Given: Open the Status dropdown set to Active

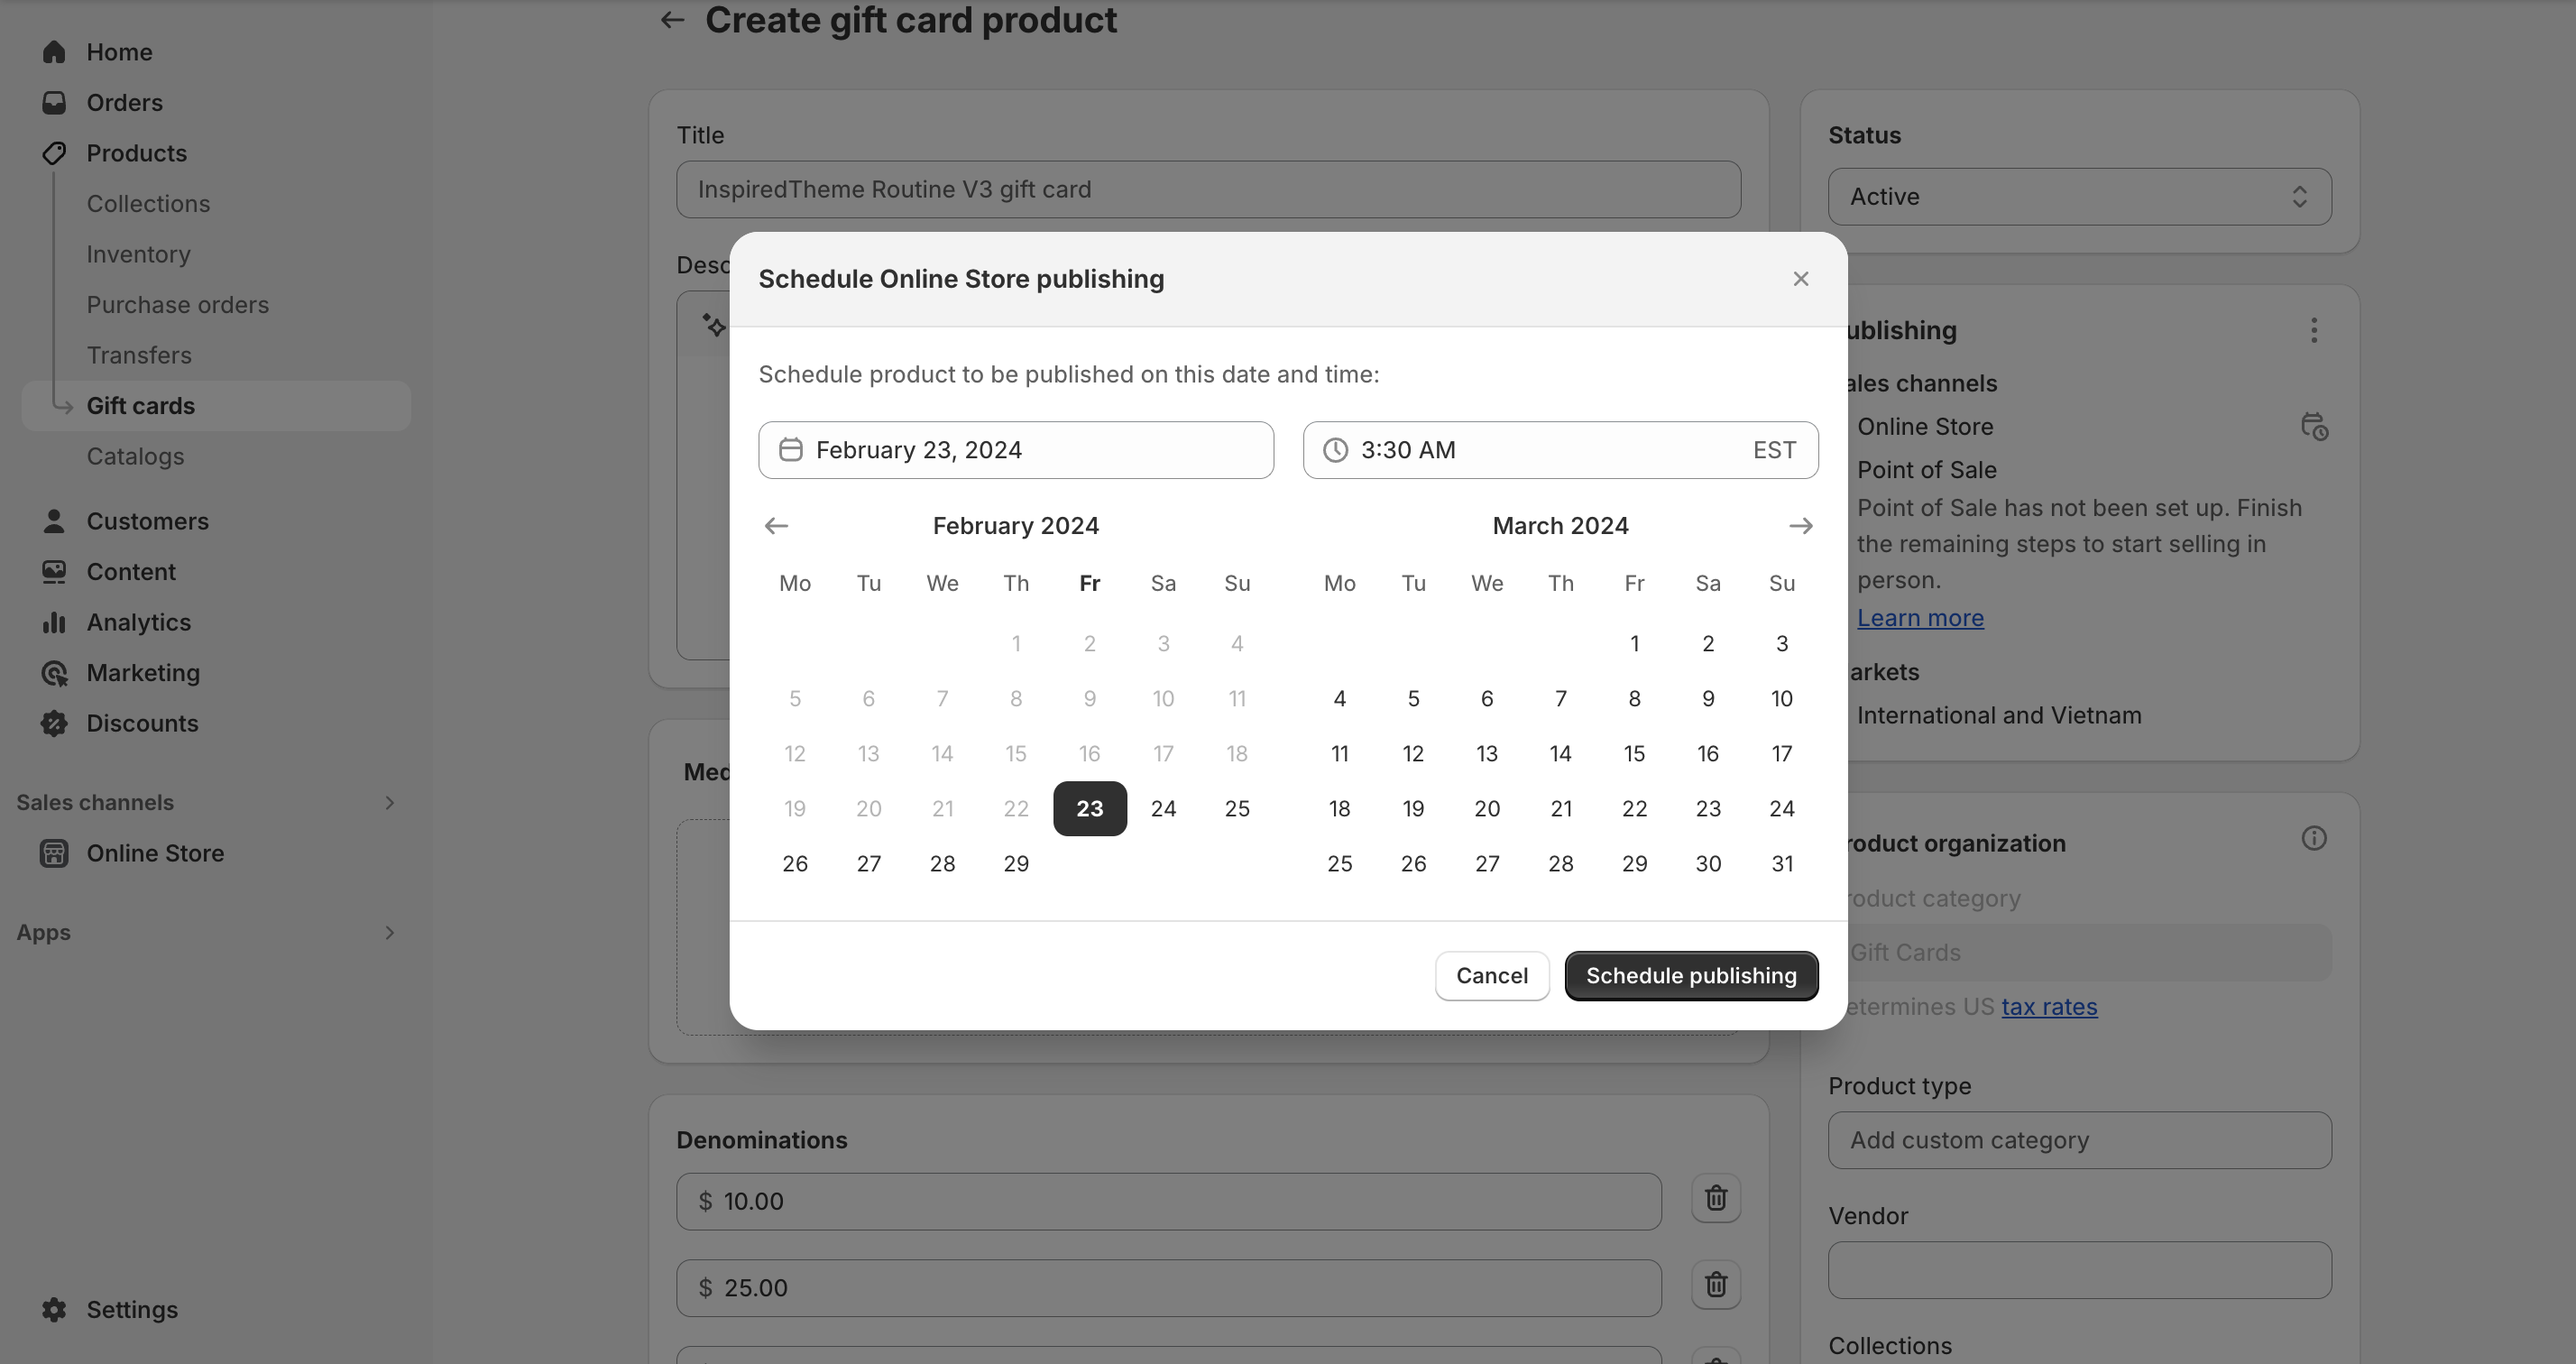Looking at the screenshot, I should (x=2079, y=197).
